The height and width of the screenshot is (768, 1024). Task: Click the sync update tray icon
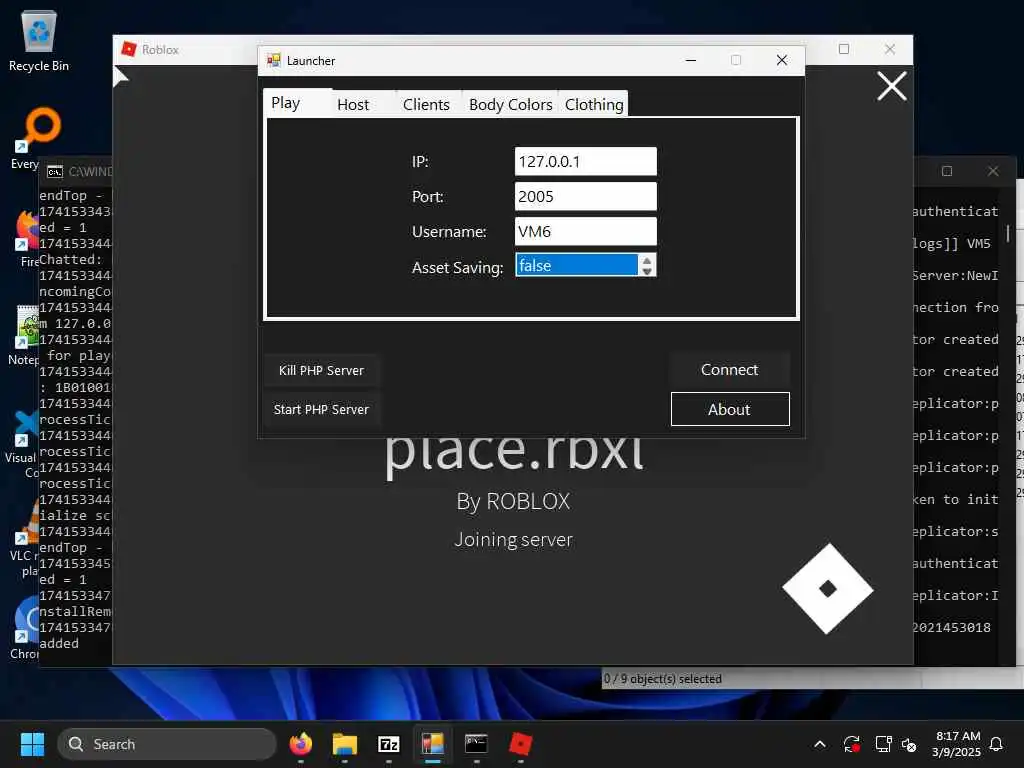click(851, 744)
